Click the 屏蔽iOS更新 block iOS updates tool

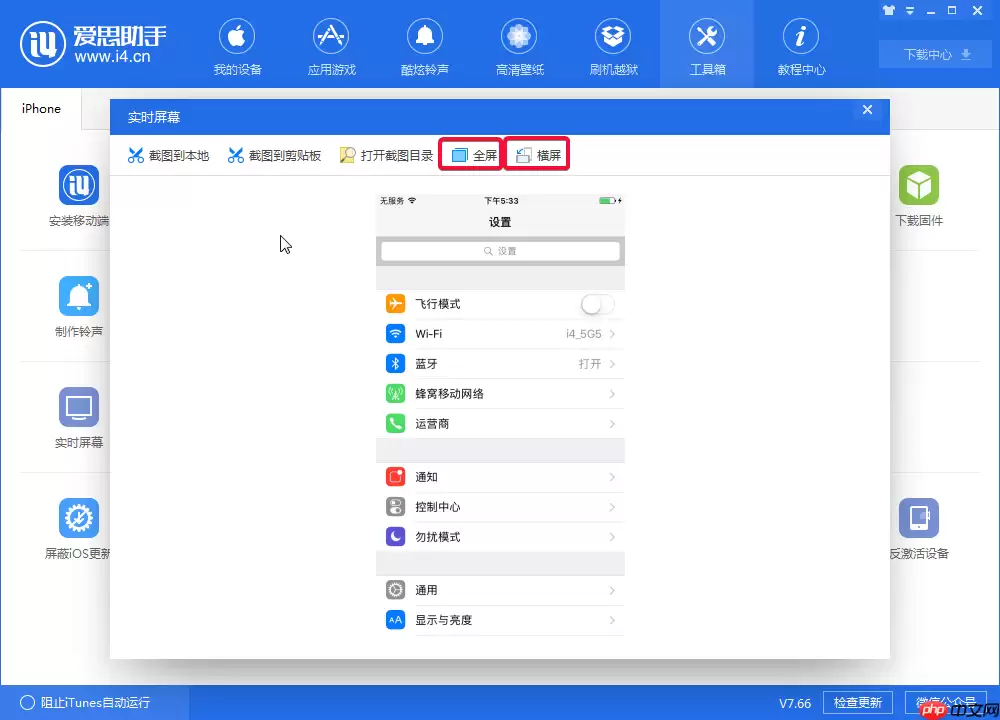tap(78, 518)
